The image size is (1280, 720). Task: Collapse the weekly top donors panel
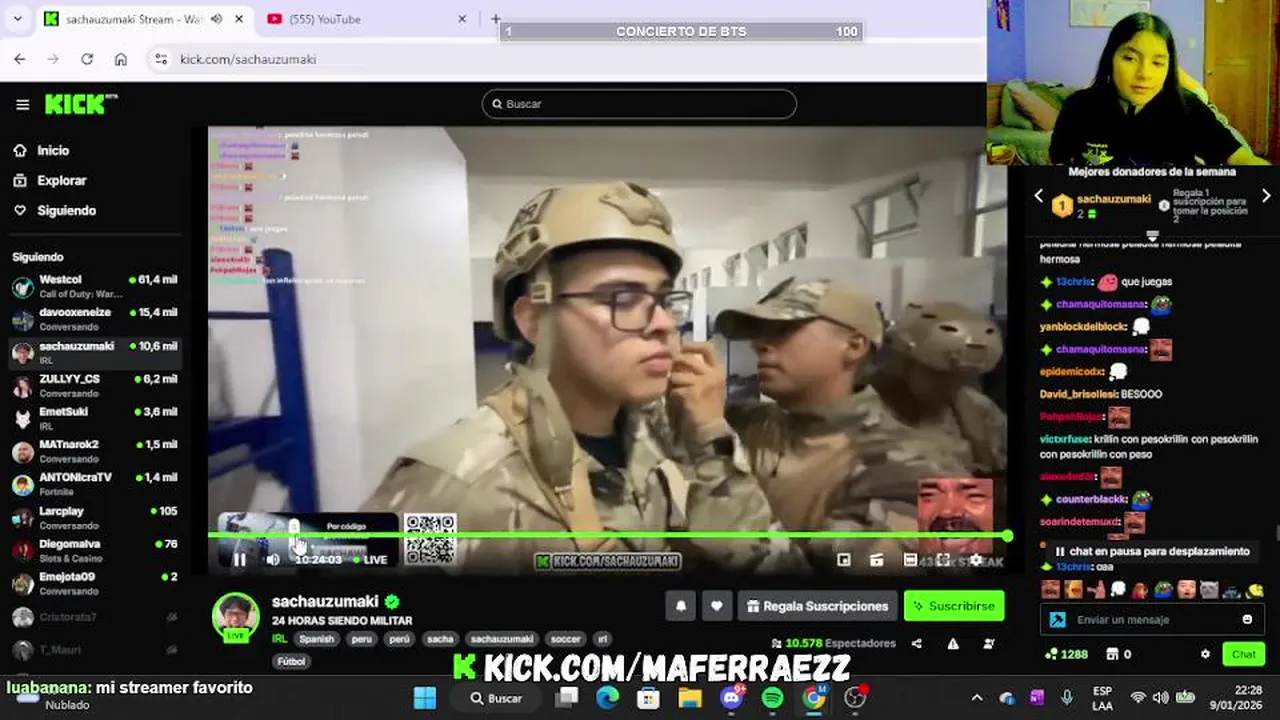(1152, 237)
